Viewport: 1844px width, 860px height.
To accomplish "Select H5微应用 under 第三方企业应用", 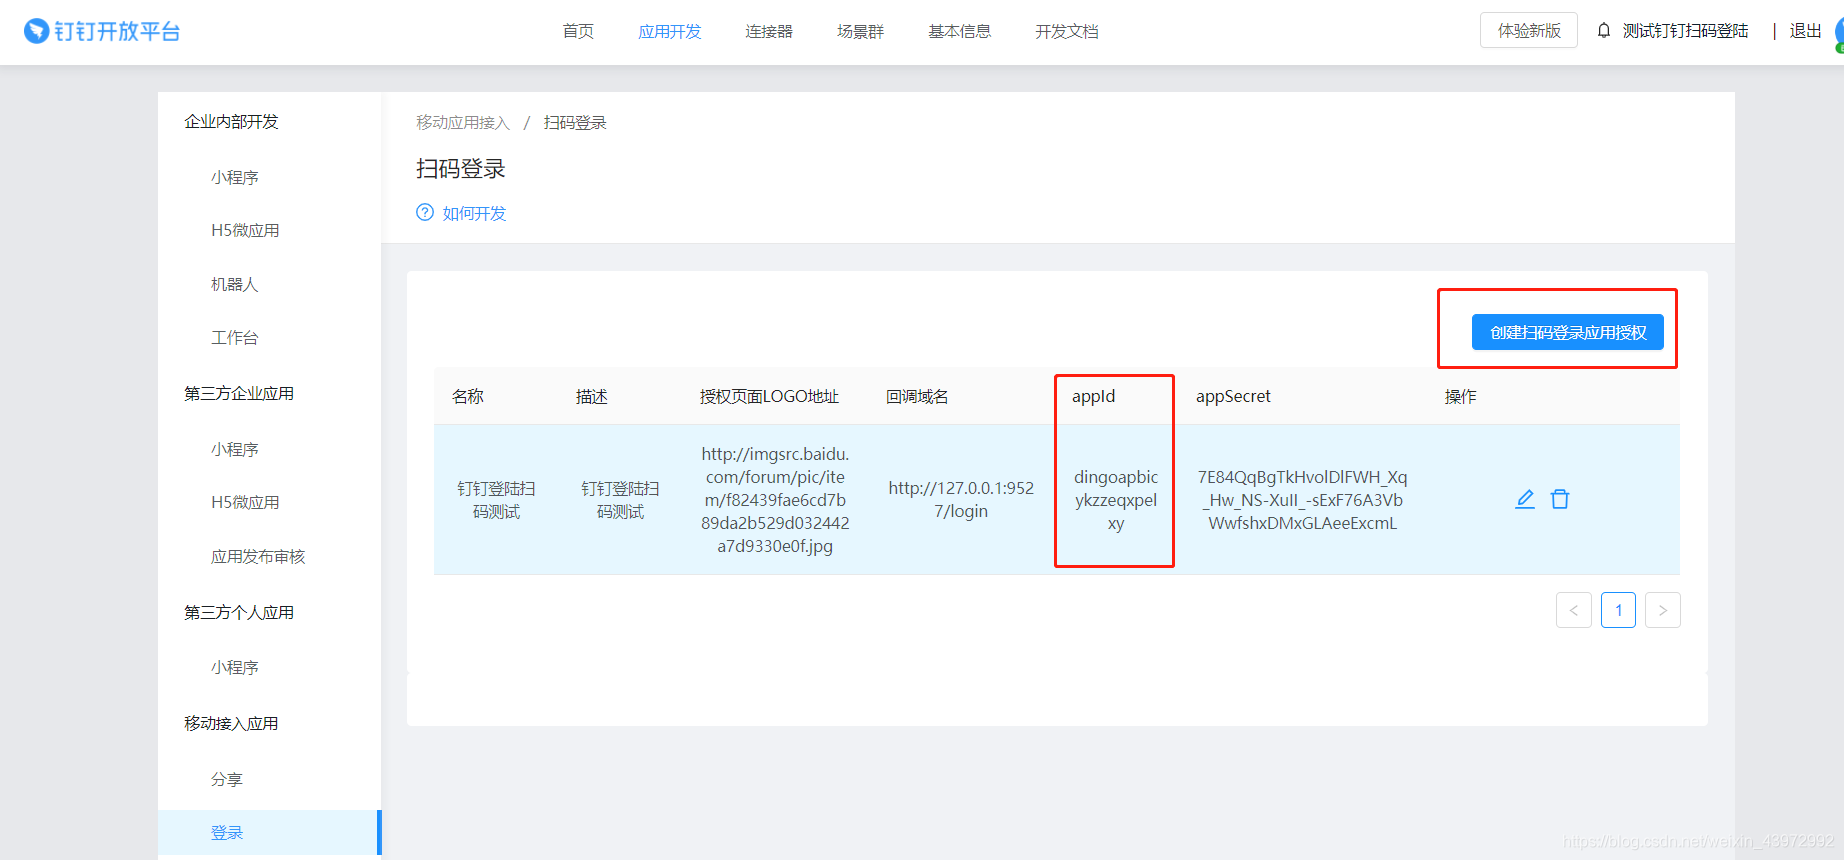I will tap(245, 503).
